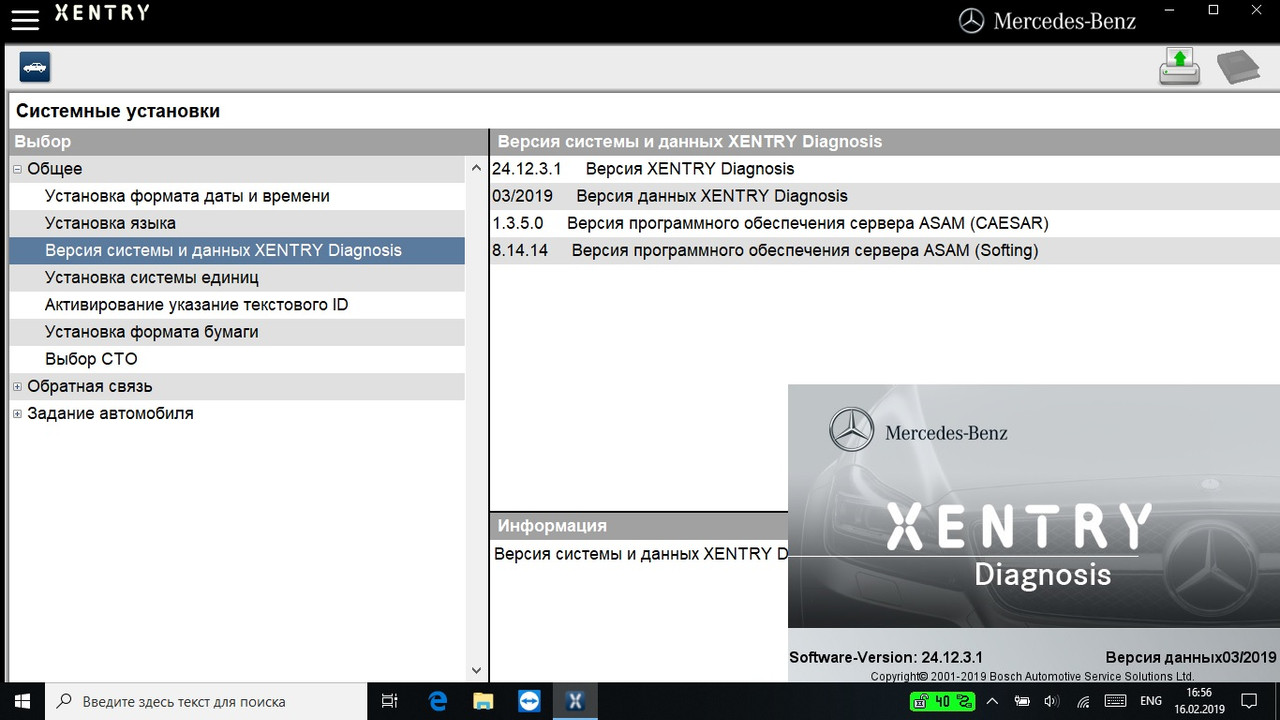Image resolution: width=1280 pixels, height=720 pixels.
Task: Open Task View in the taskbar
Action: (390, 701)
